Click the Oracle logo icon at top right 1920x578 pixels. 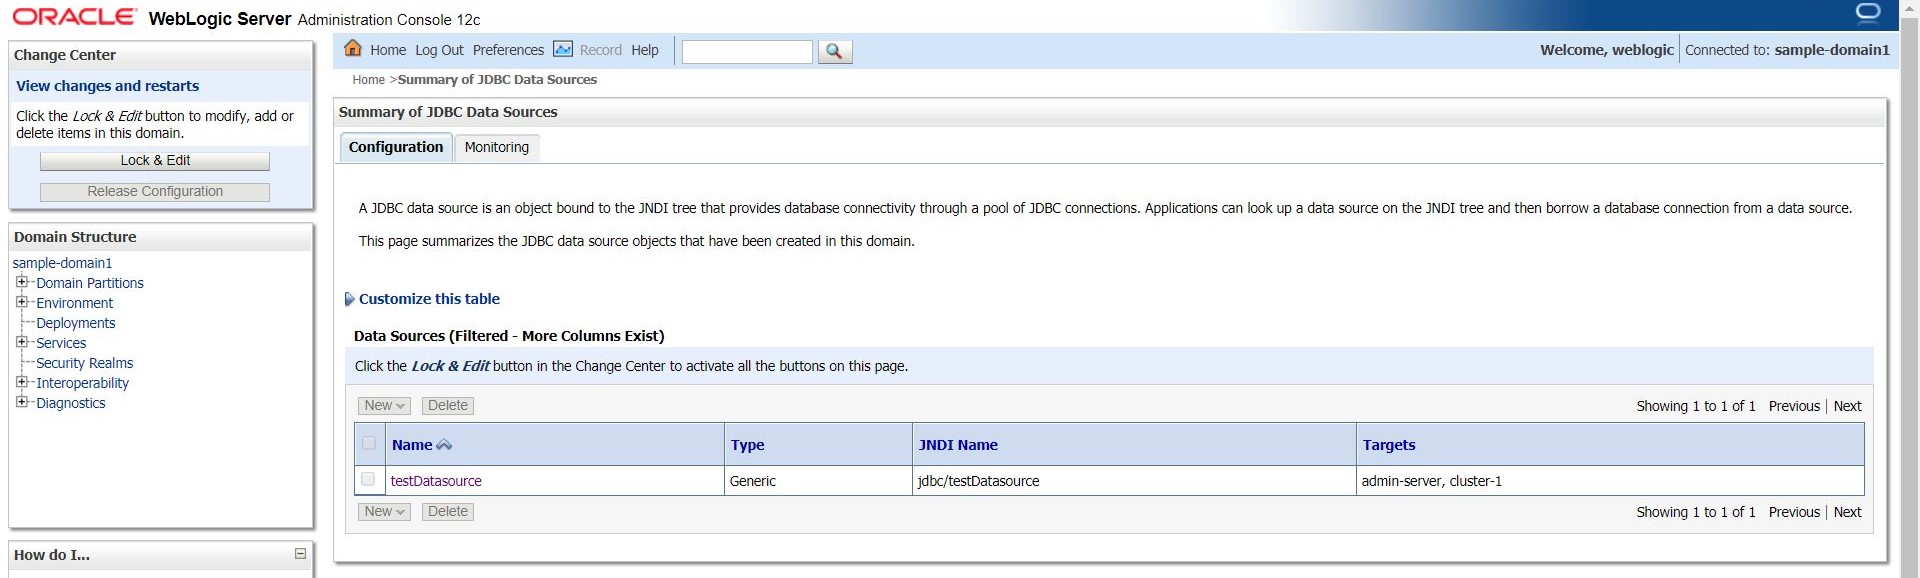1868,13
